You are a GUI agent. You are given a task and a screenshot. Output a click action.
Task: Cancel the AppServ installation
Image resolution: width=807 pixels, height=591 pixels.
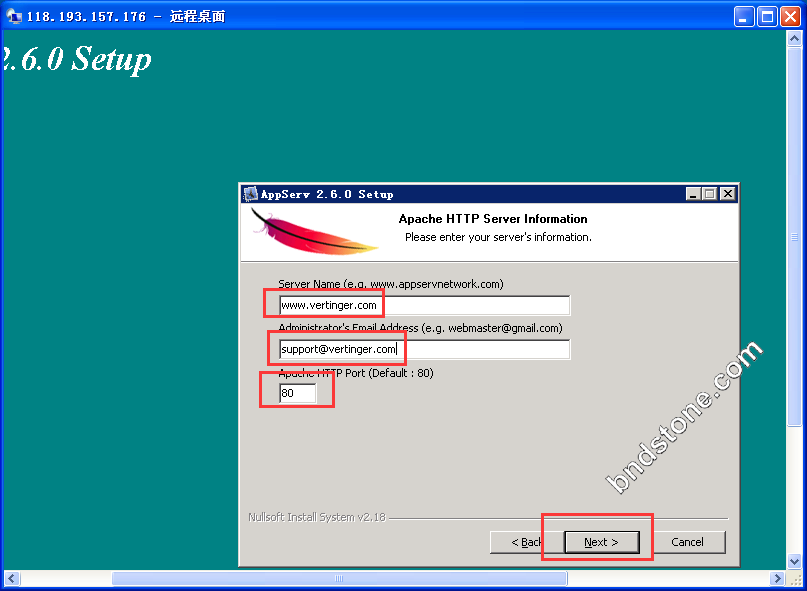[687, 542]
